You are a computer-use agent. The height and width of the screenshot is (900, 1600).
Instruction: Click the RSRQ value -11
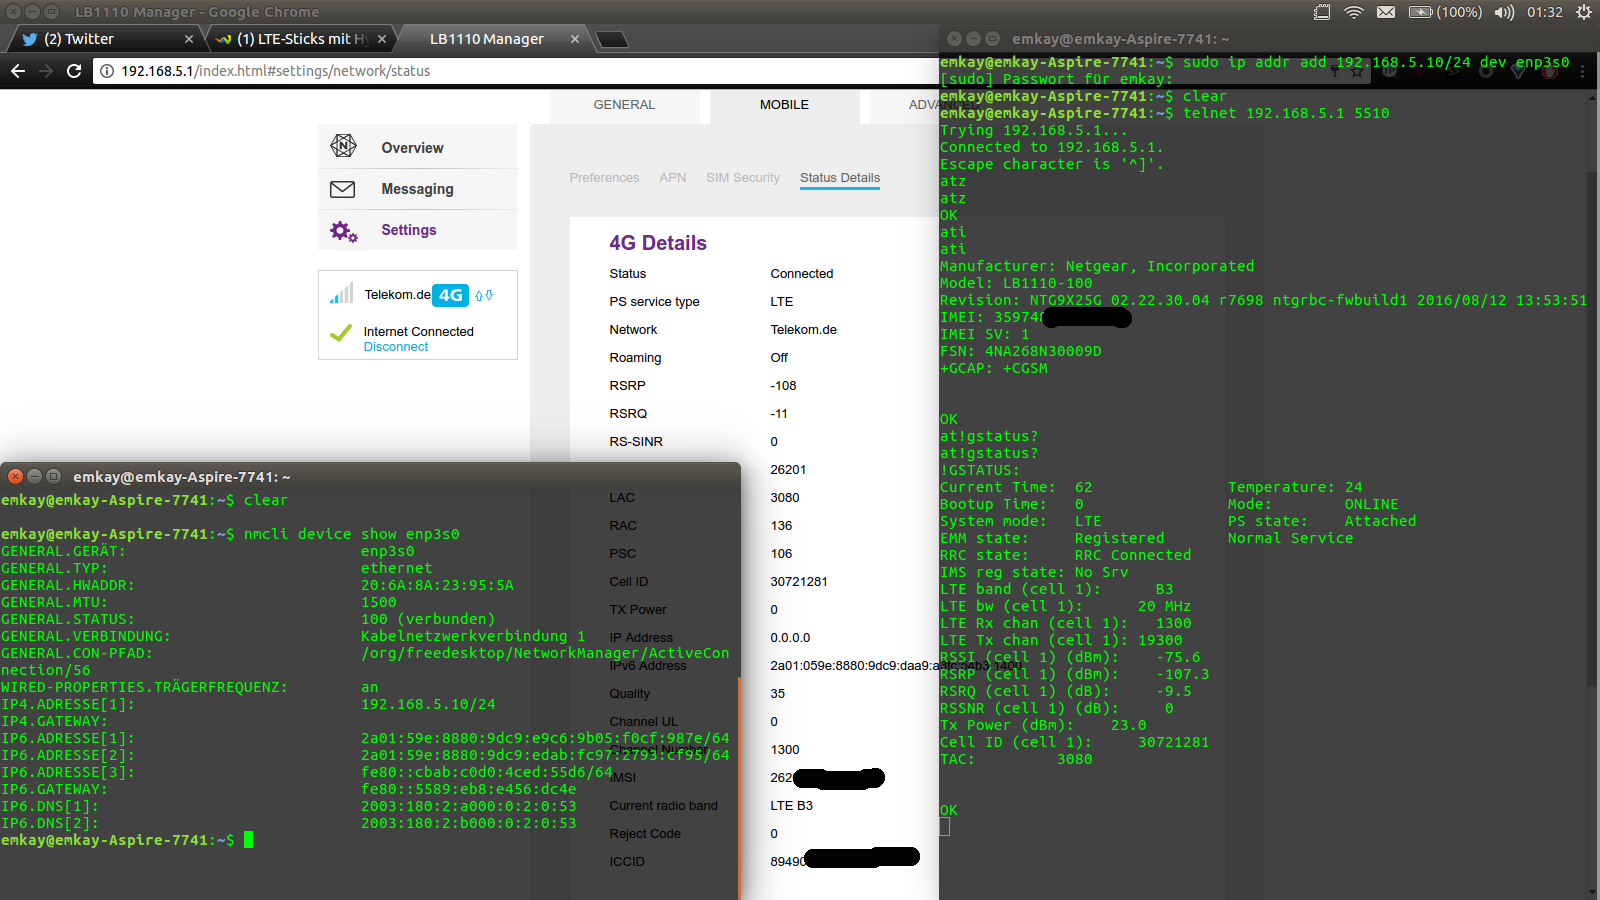click(779, 414)
